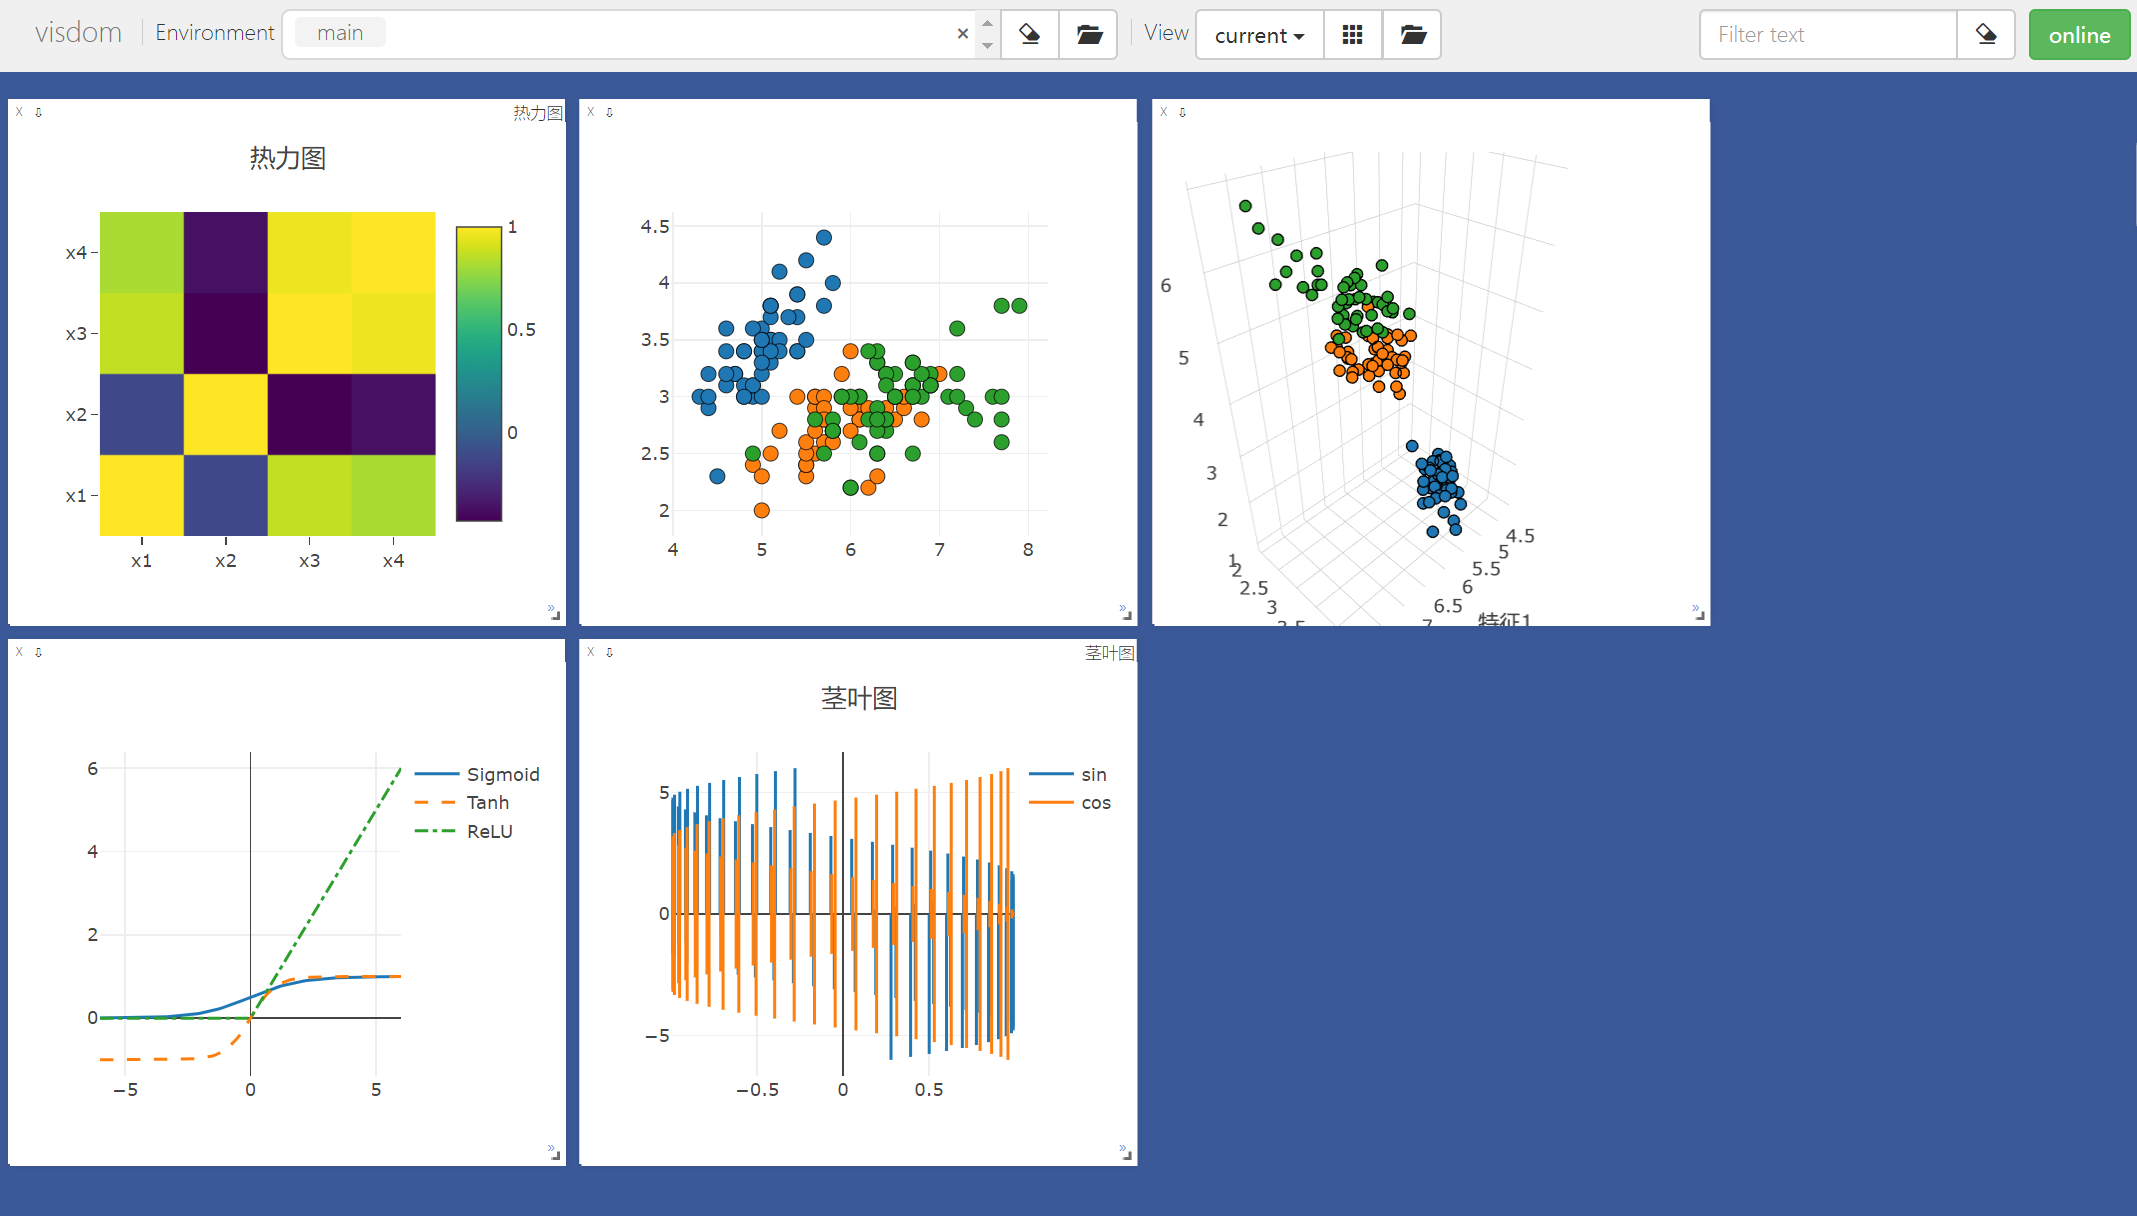Screen dimensions: 2137x1216
Task: Toggle the Sigmoid trace in the legend
Action: pos(502,775)
